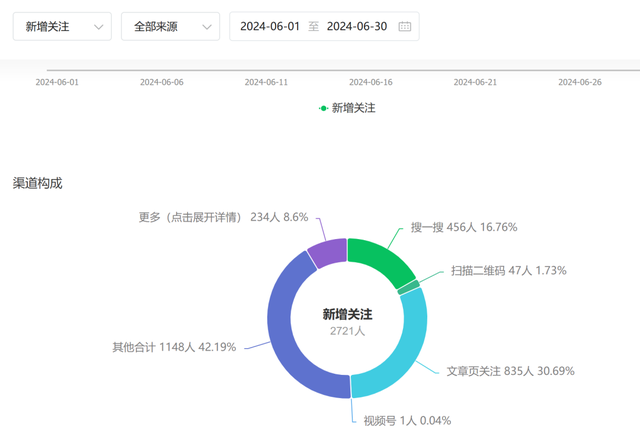
Task: Click the 扫描二维码 47人 label
Action: 509,271
